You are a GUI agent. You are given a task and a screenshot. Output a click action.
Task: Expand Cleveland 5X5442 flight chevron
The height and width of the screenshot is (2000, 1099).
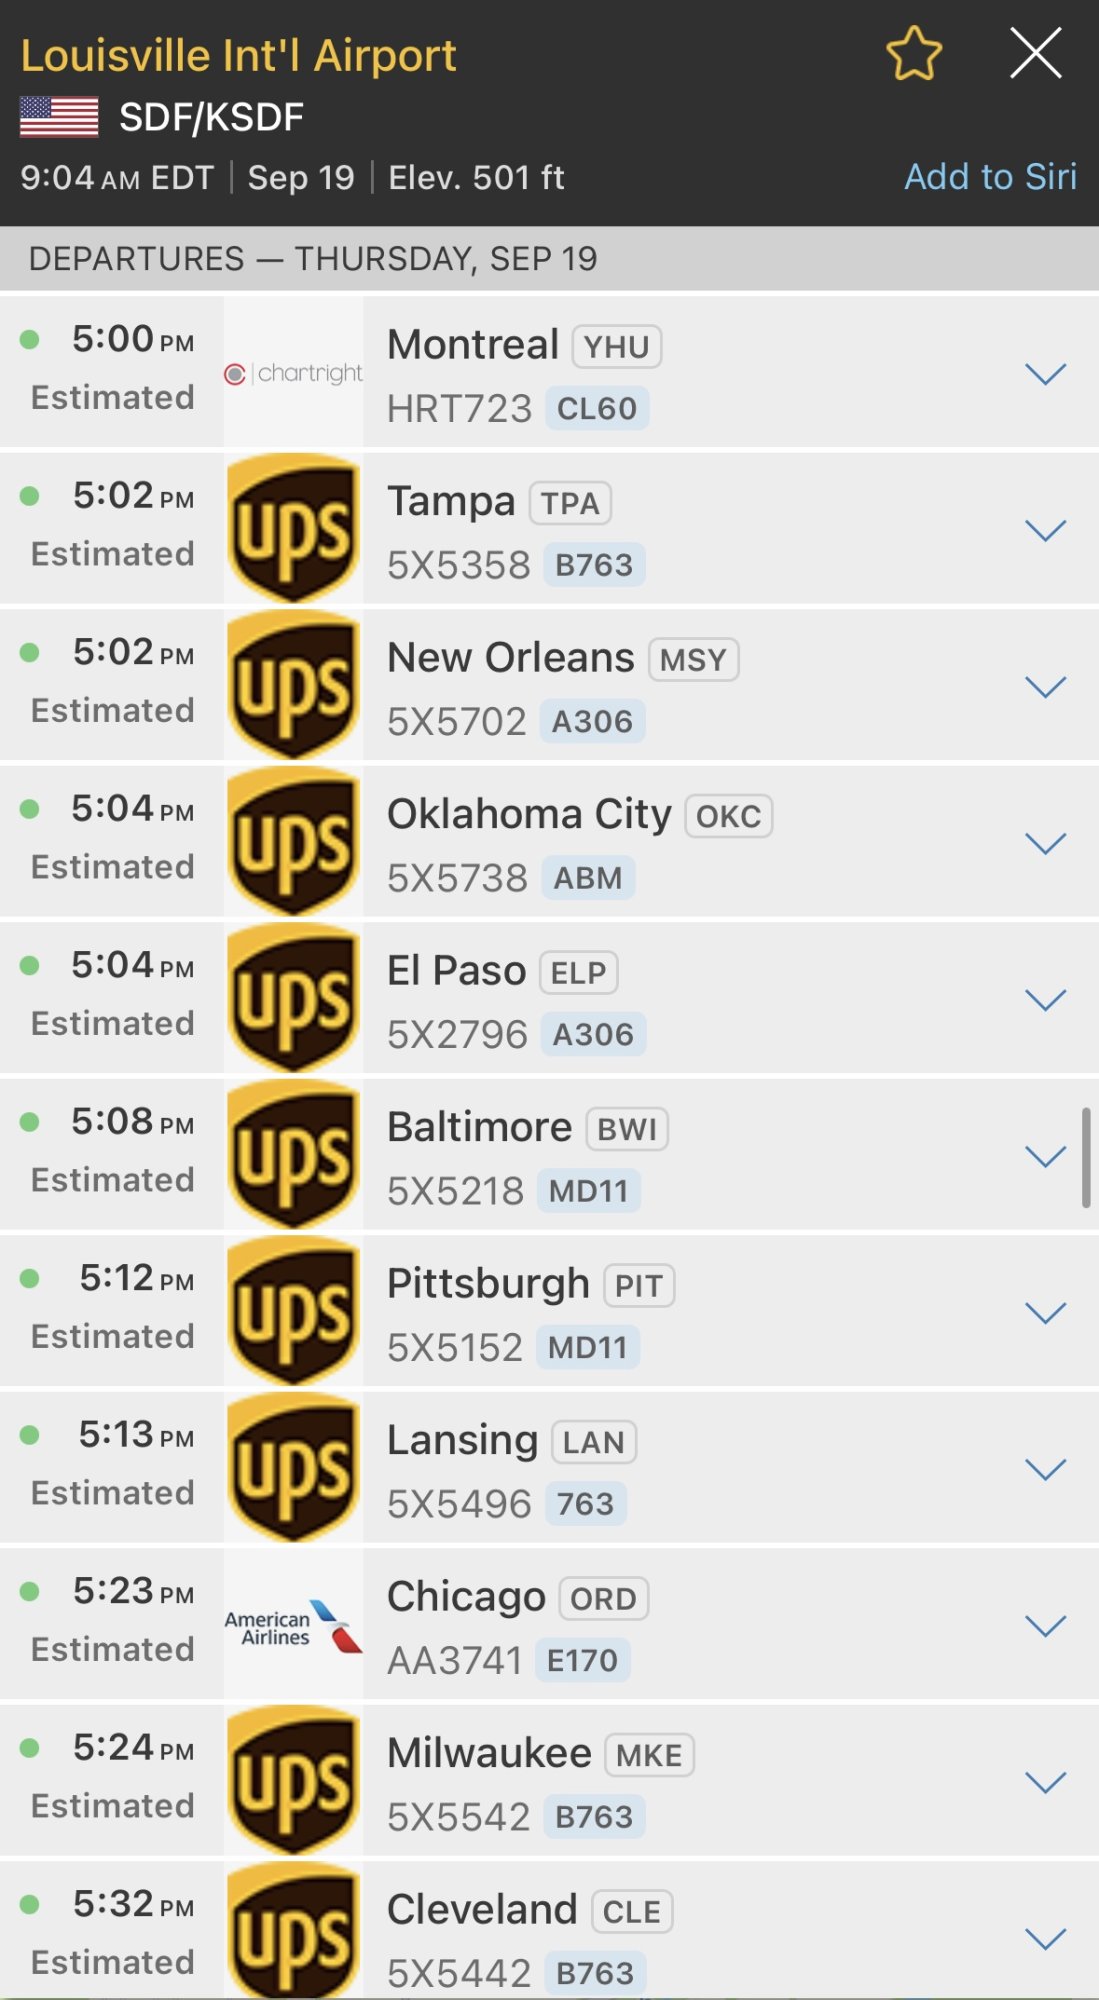coord(1046,1939)
